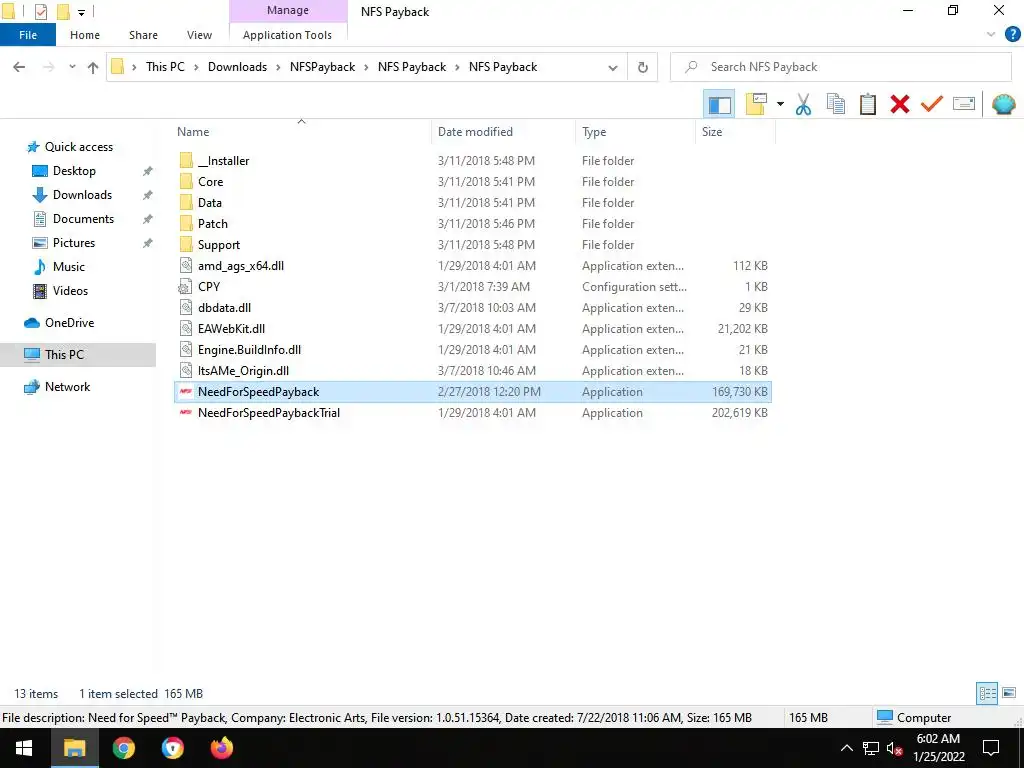Image resolution: width=1024 pixels, height=768 pixels.
Task: Open Downloads in the navigation pane
Action: tap(82, 195)
